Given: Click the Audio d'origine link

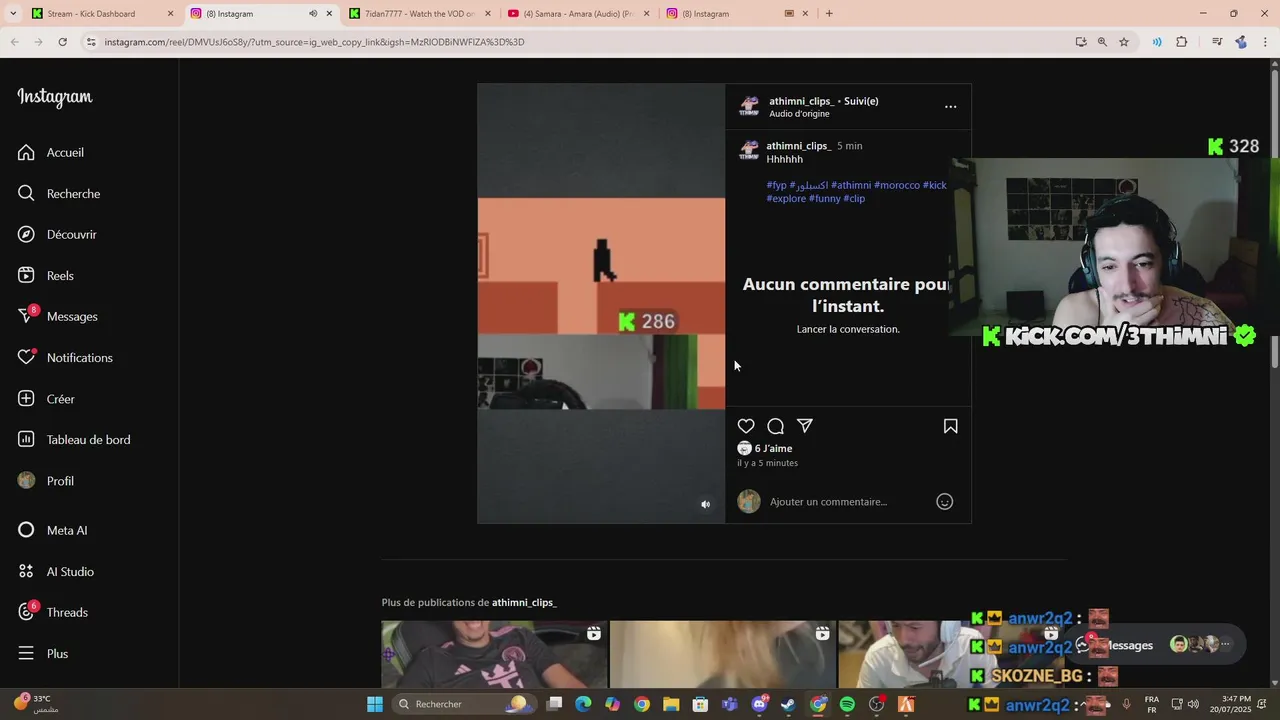Looking at the screenshot, I should [x=799, y=114].
